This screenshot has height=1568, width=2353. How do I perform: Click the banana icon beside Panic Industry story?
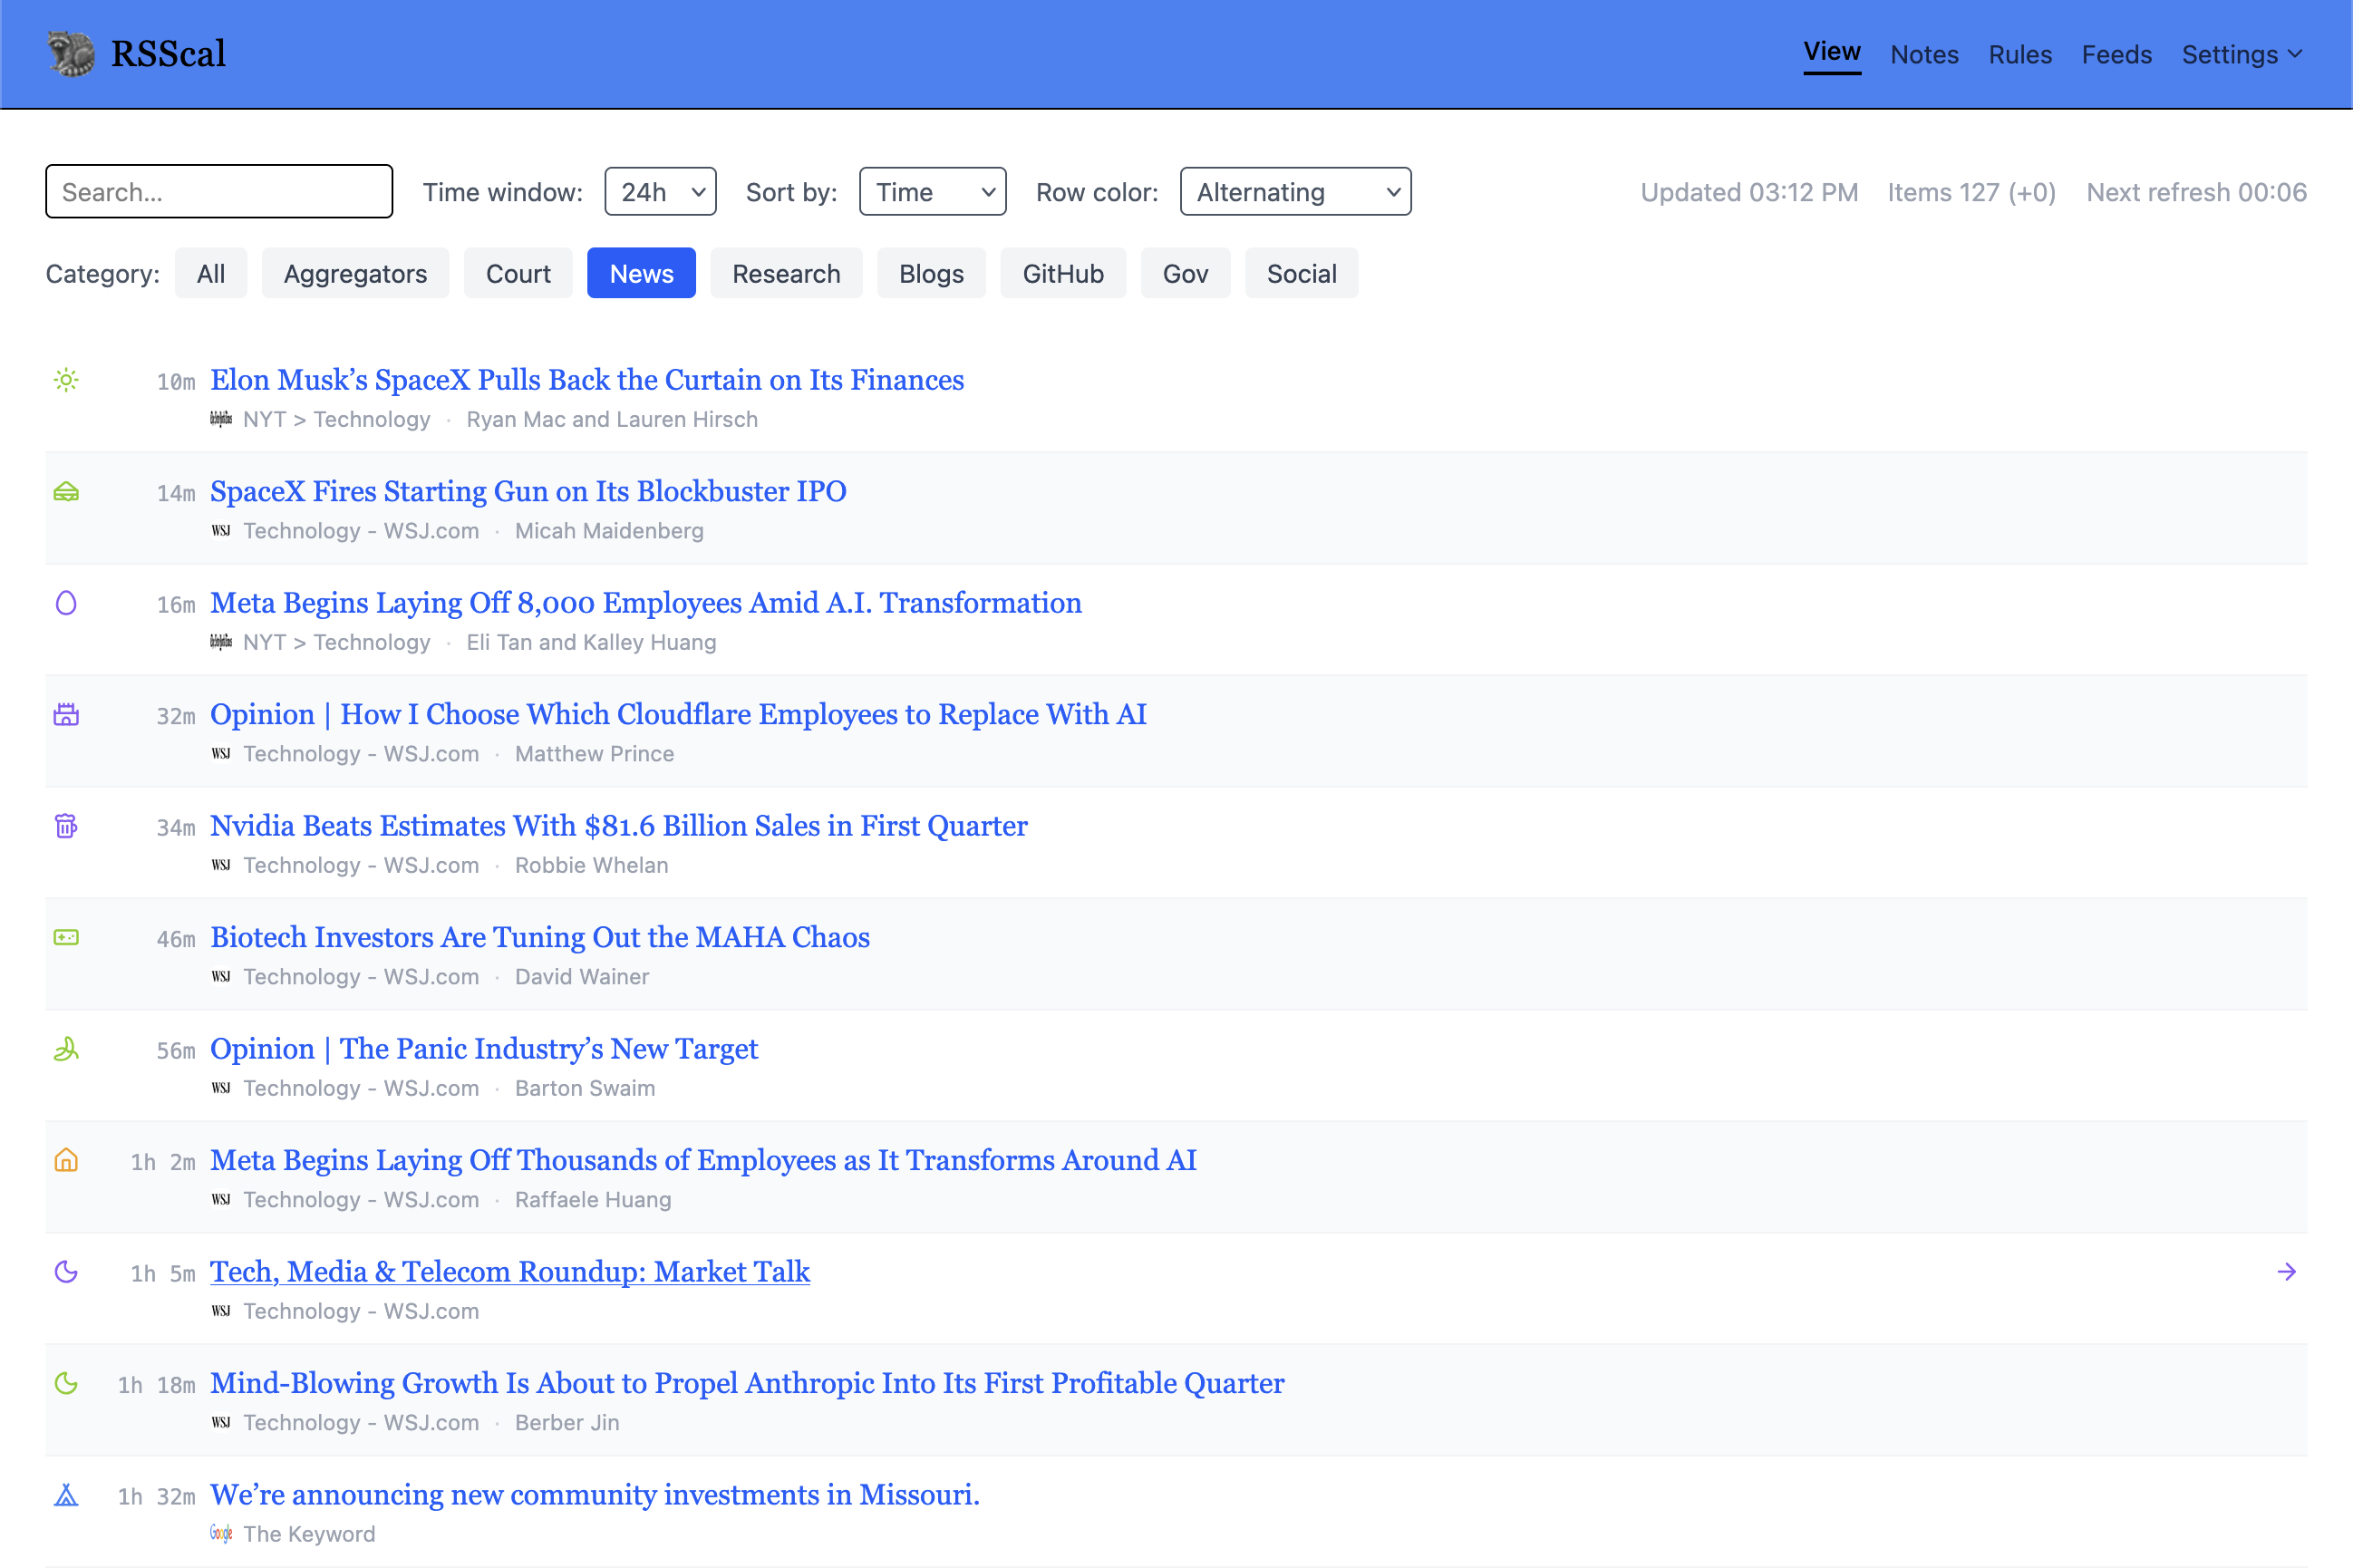(66, 1049)
